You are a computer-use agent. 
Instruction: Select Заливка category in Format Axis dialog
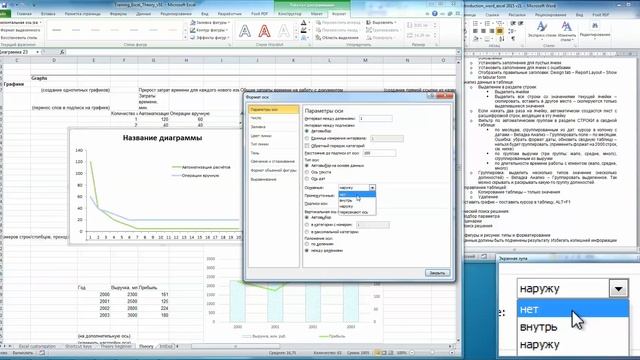click(x=273, y=127)
